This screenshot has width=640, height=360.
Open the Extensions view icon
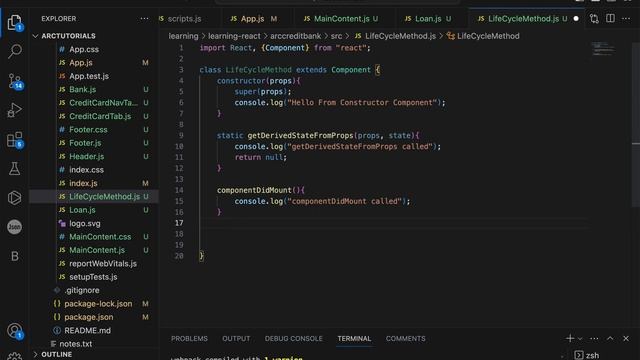point(15,140)
